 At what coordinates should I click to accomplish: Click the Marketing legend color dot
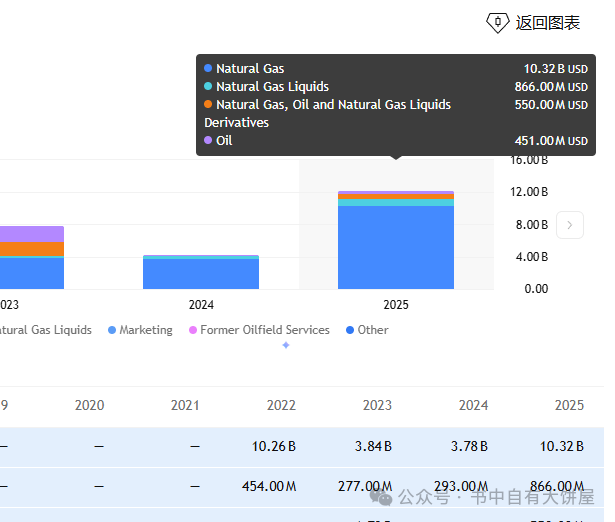pyautogui.click(x=112, y=330)
